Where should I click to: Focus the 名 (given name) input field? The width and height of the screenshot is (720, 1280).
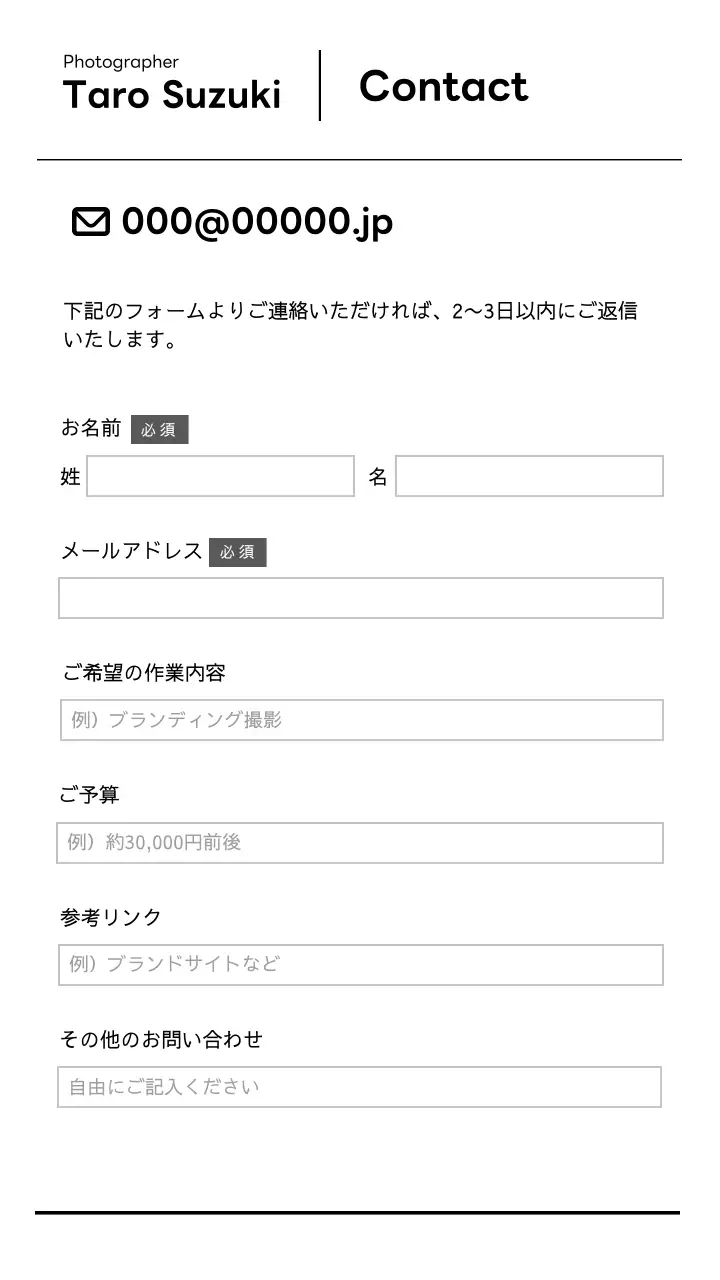click(529, 476)
